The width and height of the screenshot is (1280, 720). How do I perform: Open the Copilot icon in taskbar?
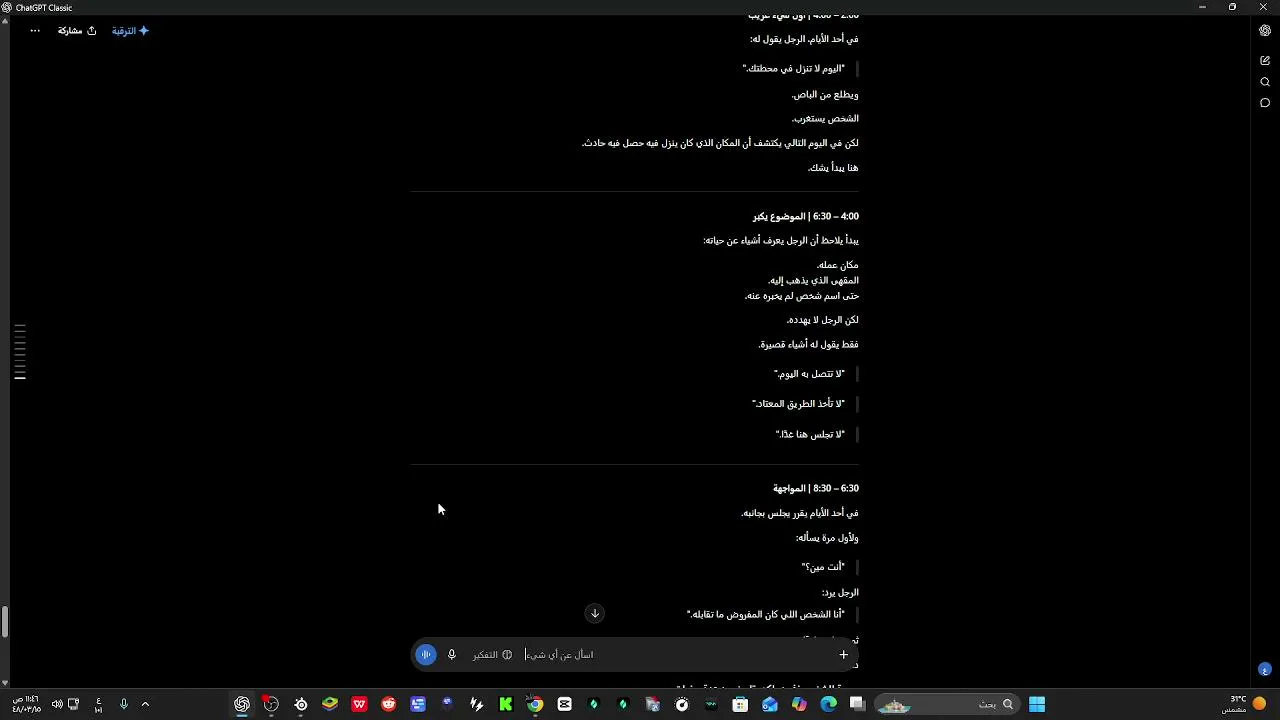pyautogui.click(x=799, y=705)
